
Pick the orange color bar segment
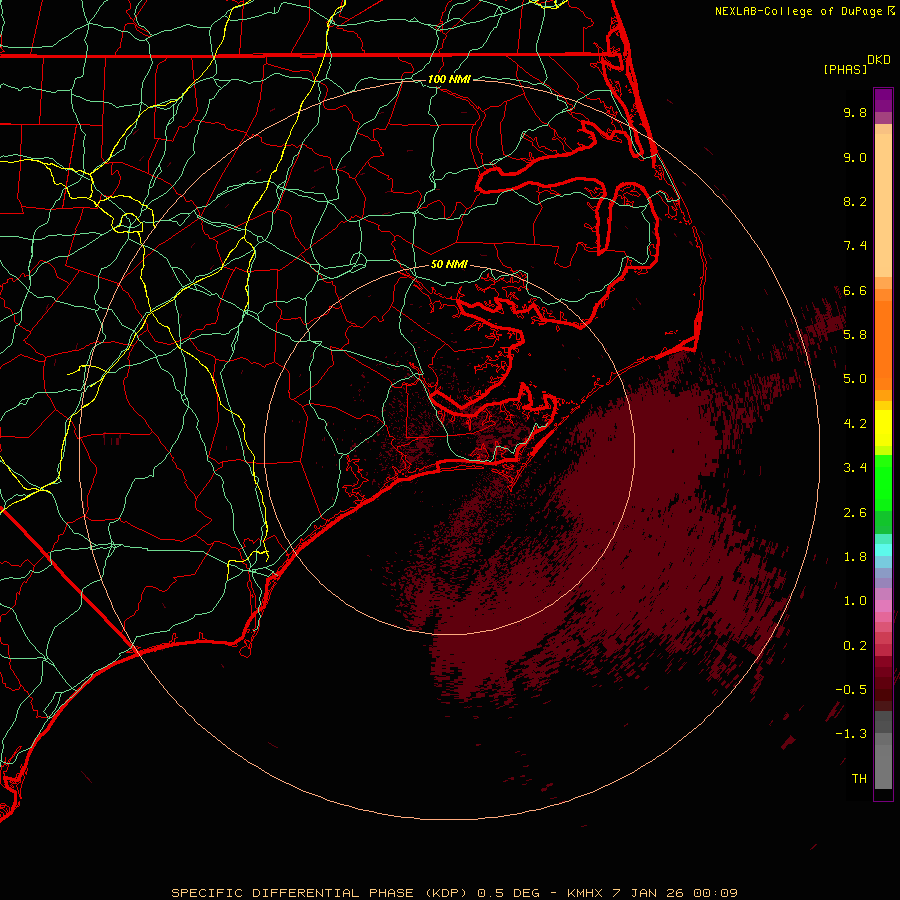[883, 344]
